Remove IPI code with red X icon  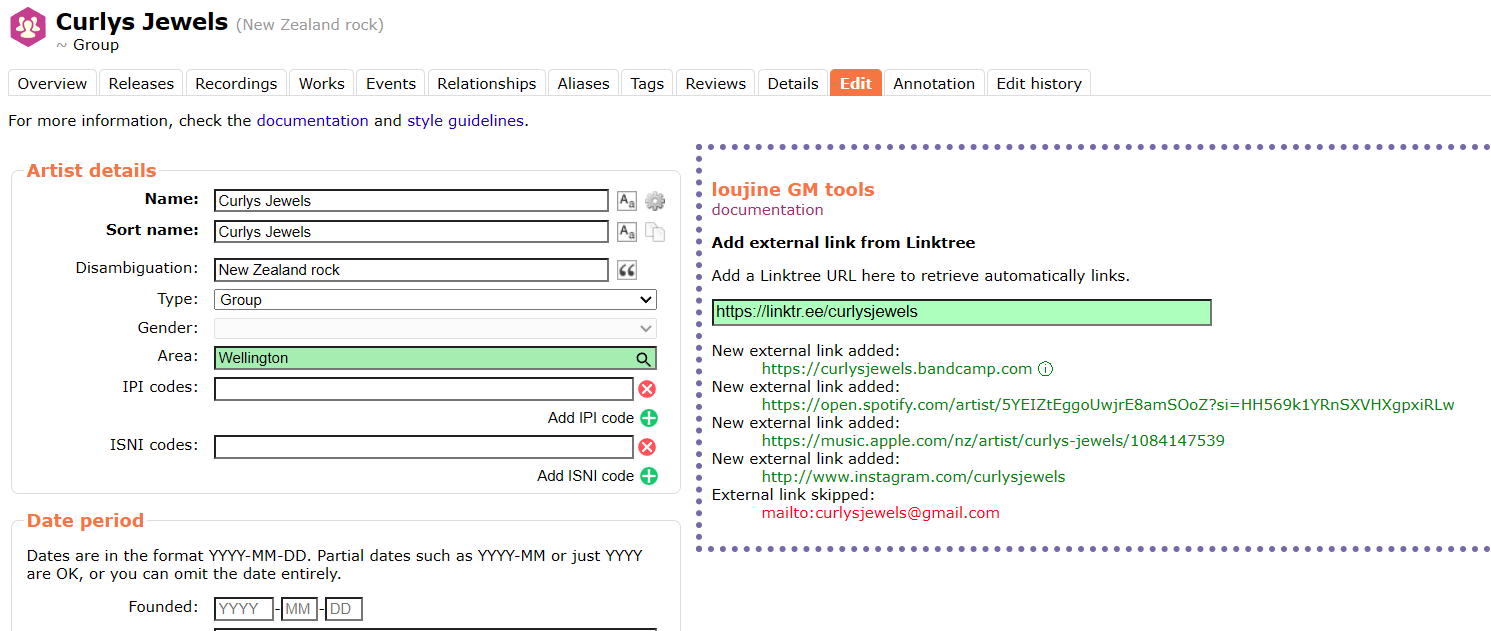647,389
